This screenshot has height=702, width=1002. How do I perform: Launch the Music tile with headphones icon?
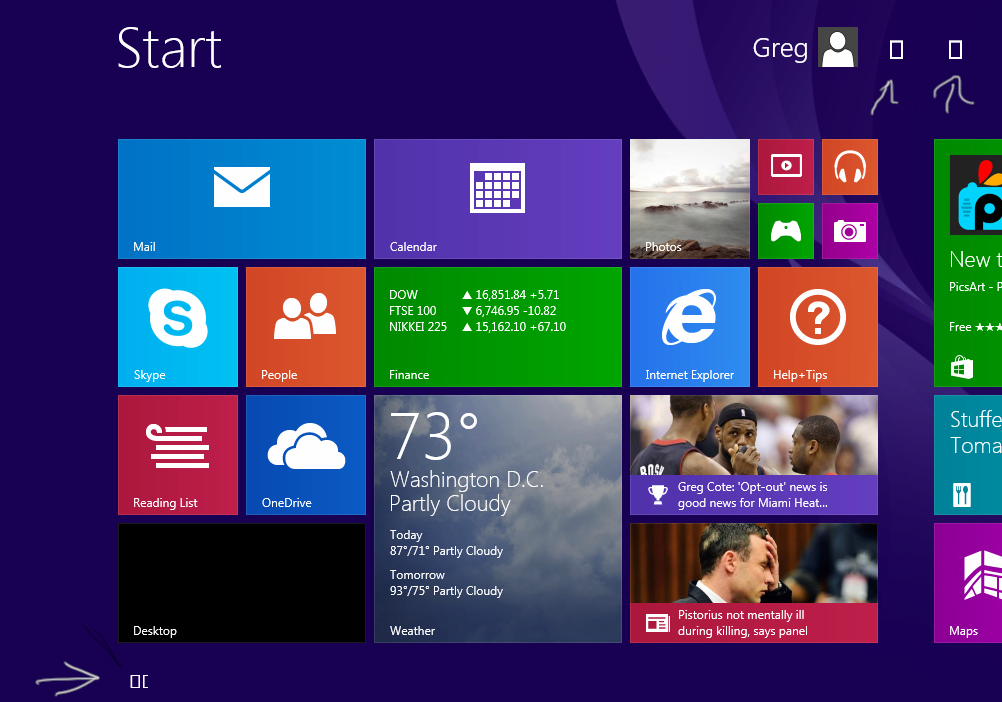click(849, 167)
